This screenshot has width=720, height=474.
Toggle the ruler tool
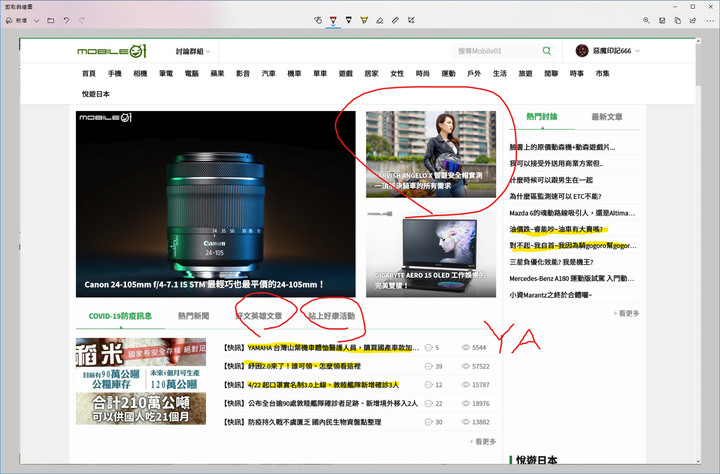pos(395,20)
